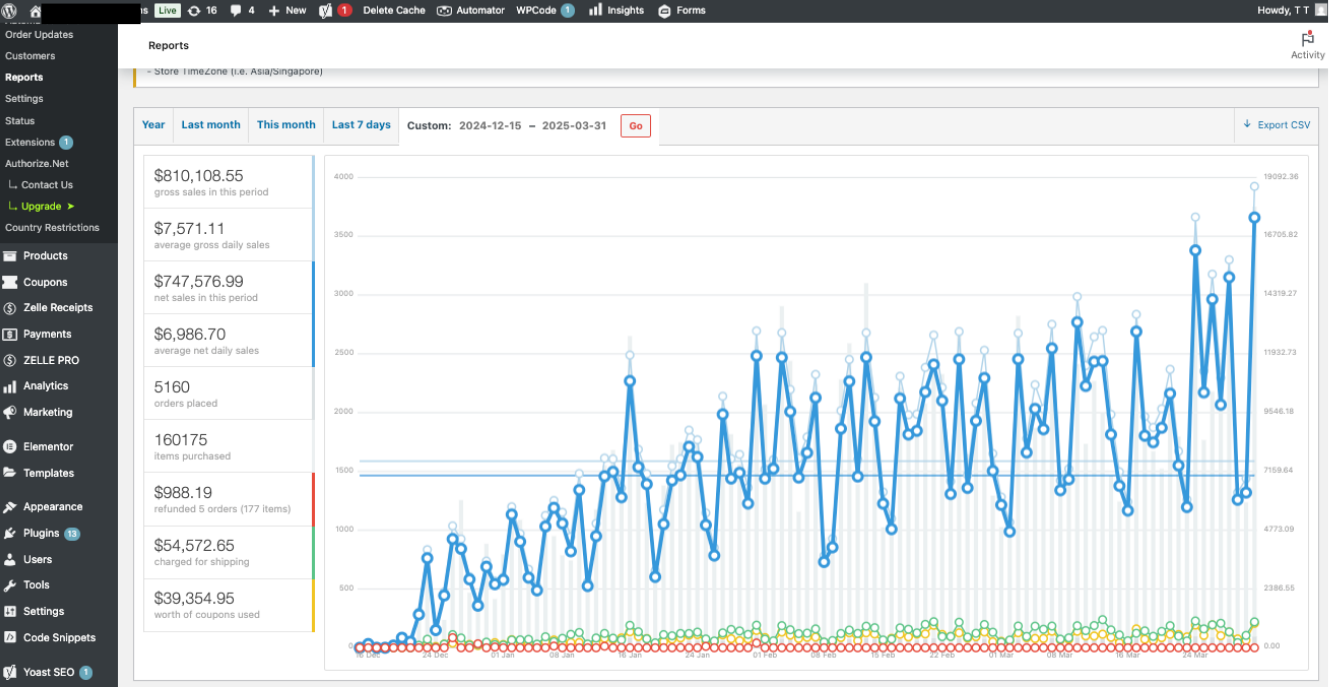The image size is (1331, 687).
Task: Click the Activity flag icon
Action: pos(1307,39)
